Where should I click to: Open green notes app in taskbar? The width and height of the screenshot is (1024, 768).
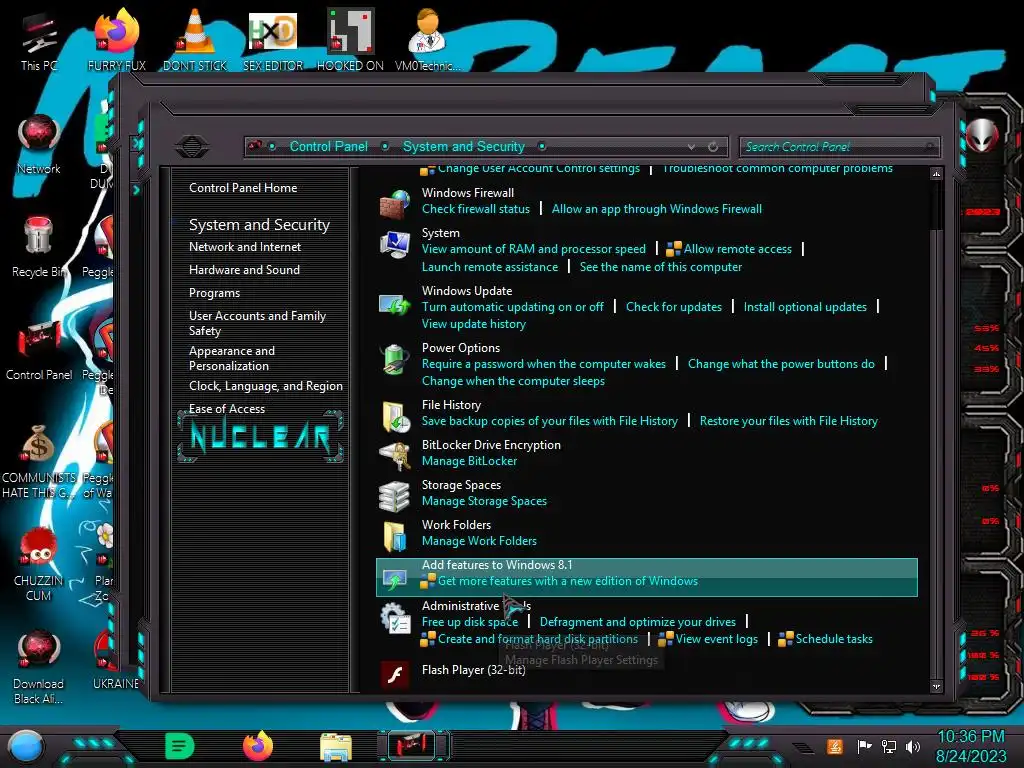click(180, 746)
